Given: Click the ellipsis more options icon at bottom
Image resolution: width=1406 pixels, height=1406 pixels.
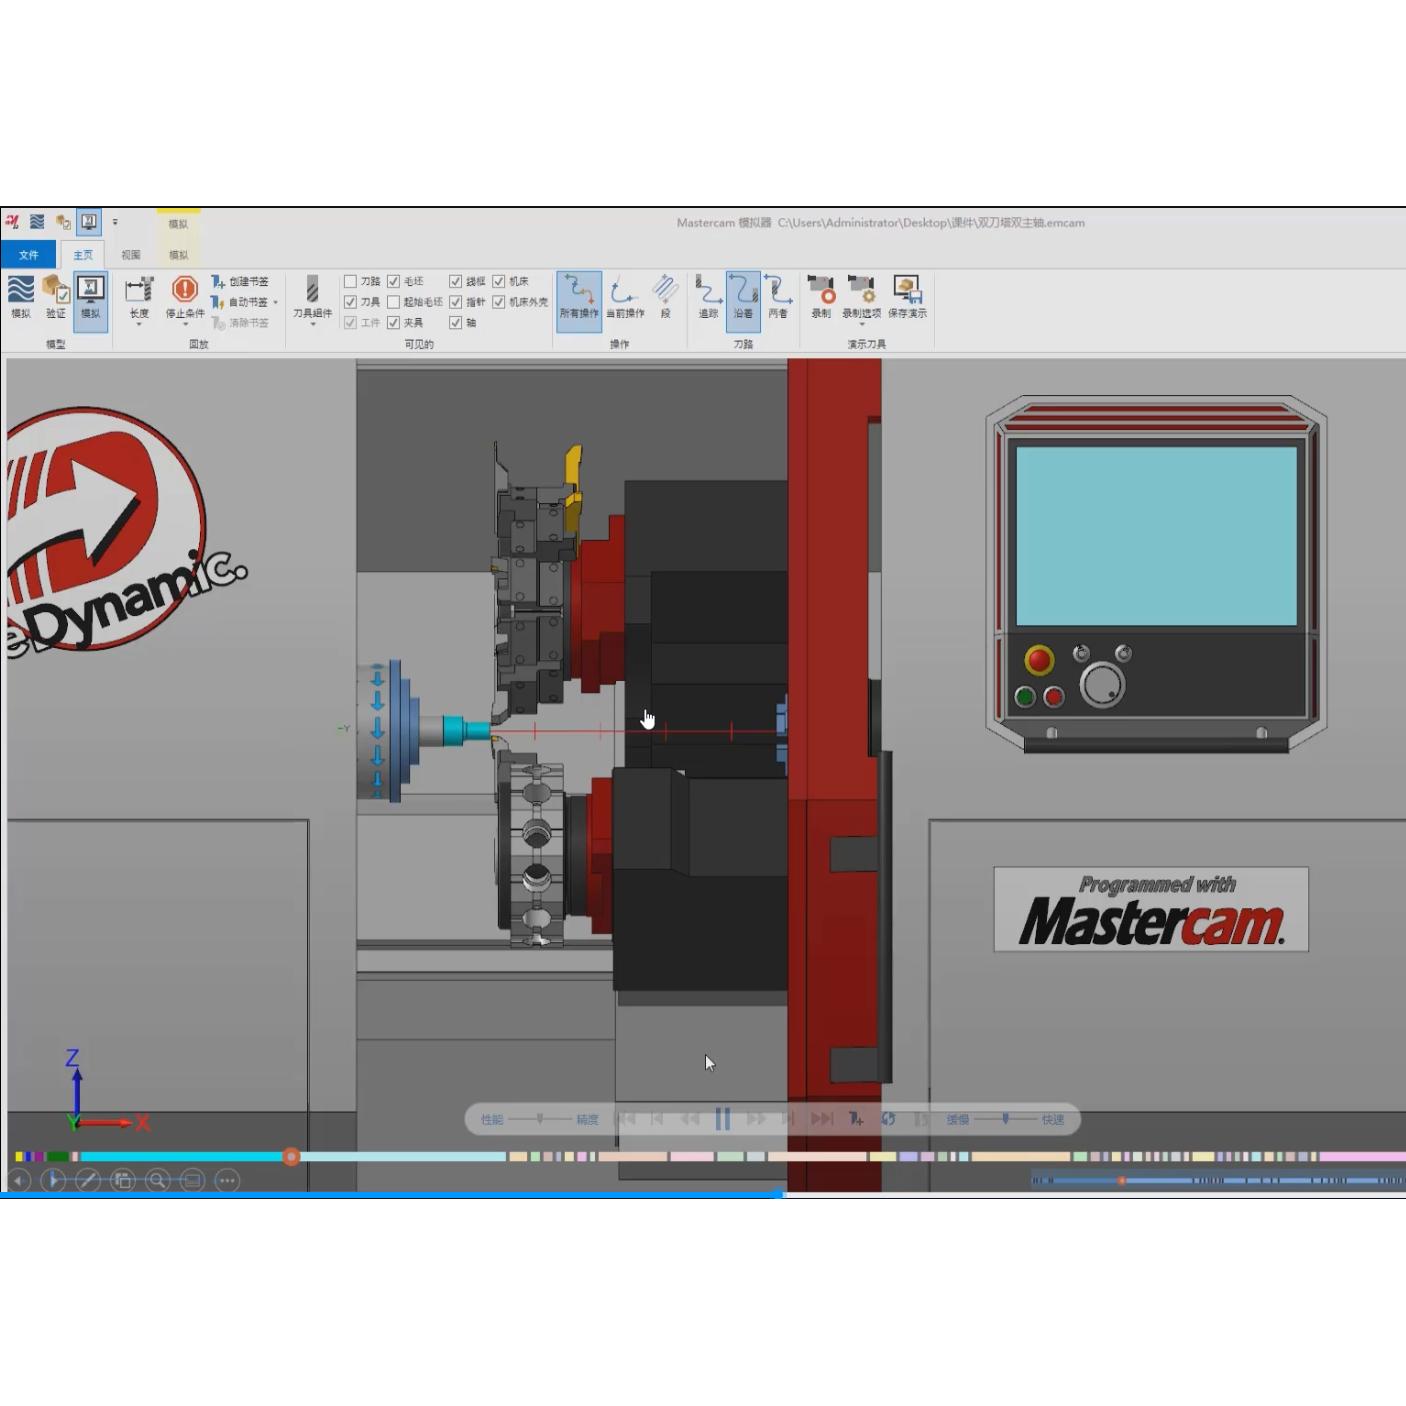Looking at the screenshot, I should coord(227,1181).
